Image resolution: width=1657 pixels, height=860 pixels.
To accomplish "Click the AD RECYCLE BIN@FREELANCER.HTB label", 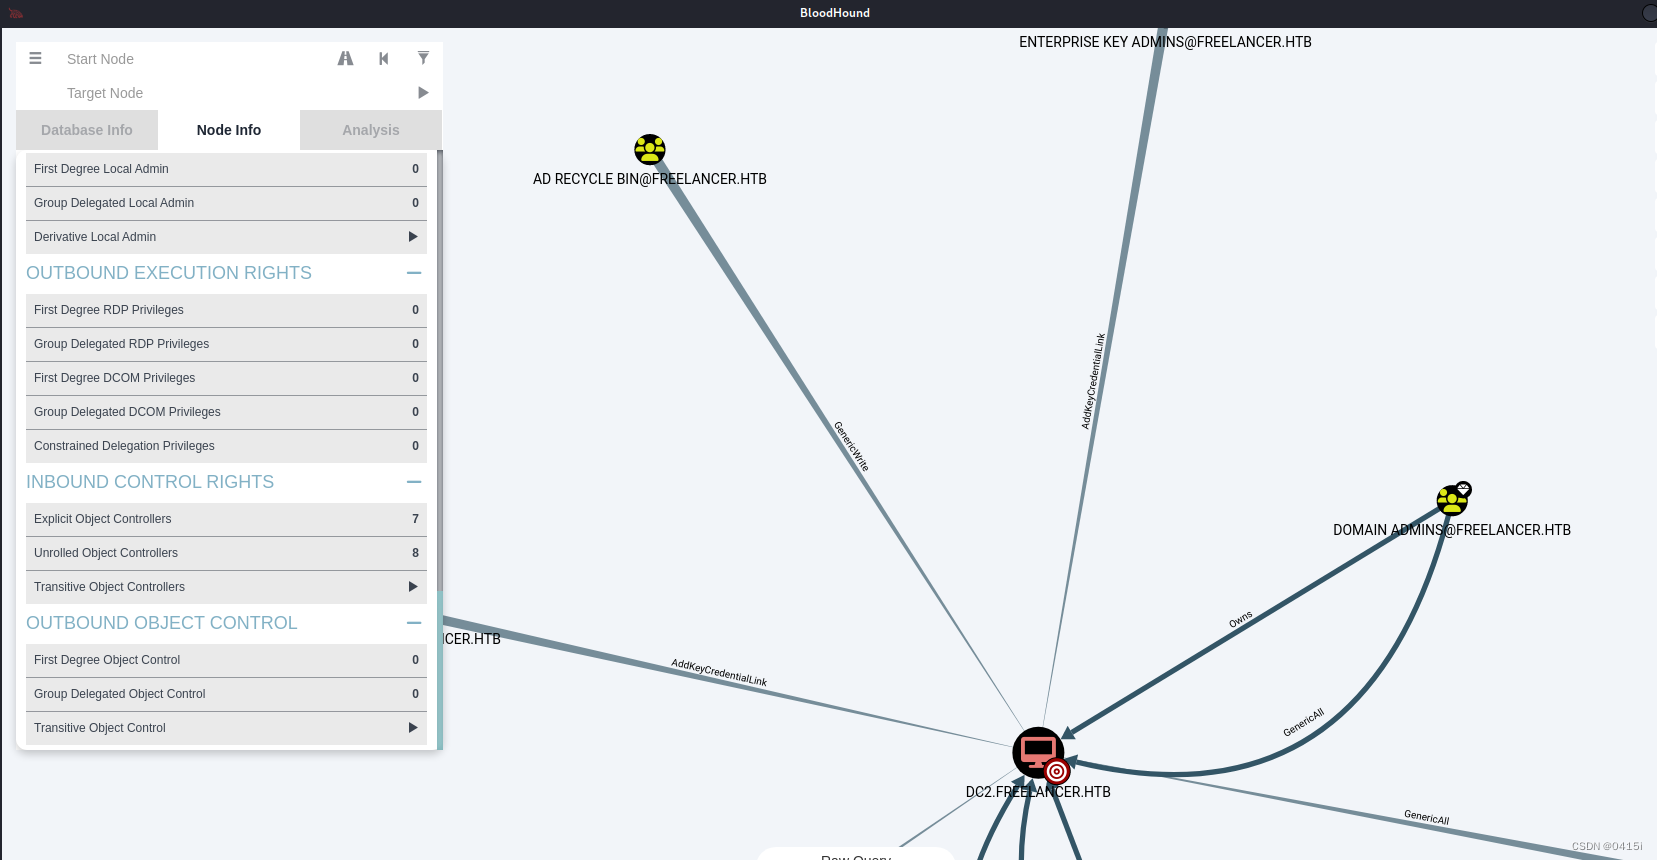I will (x=650, y=179).
